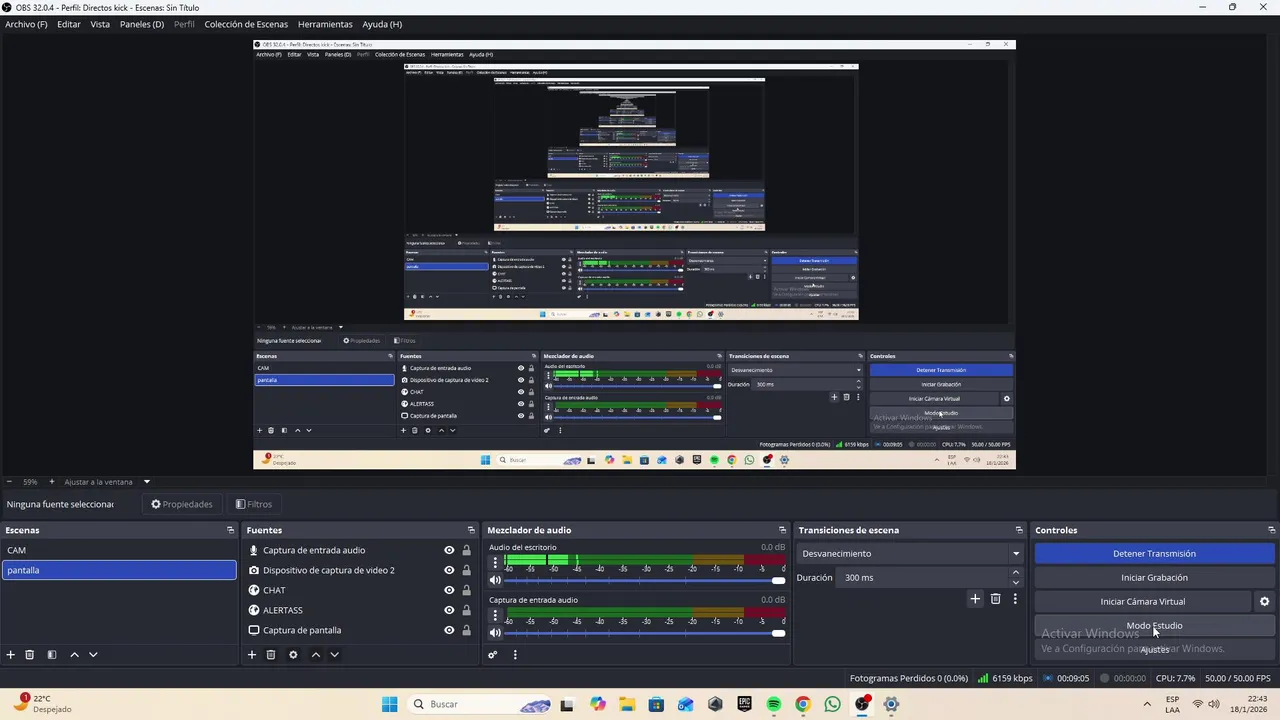The width and height of the screenshot is (1280, 720).
Task: Open the Herramientas menu
Action: 325,24
